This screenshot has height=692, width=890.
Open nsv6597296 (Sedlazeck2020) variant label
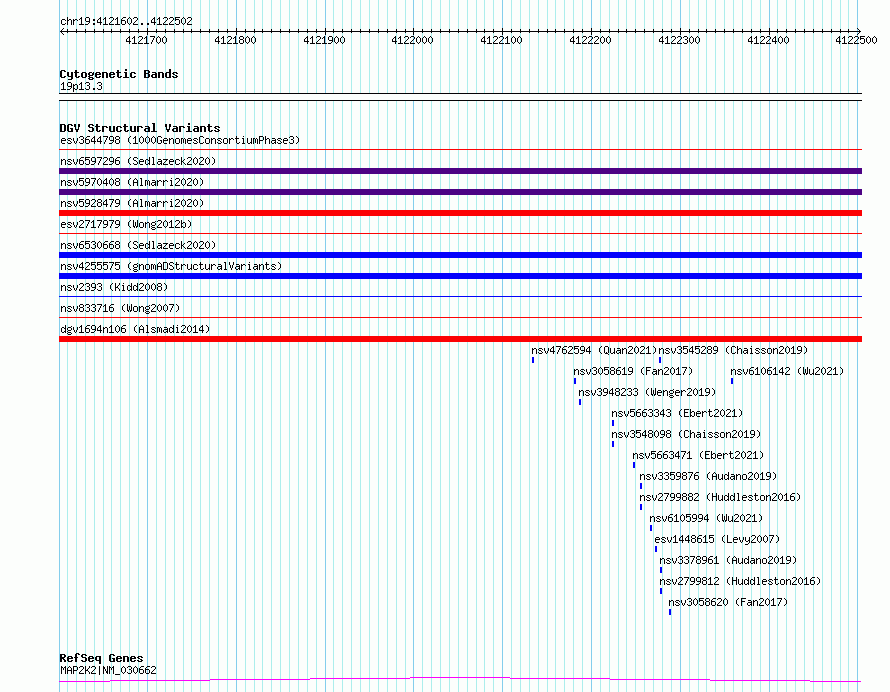pos(138,161)
